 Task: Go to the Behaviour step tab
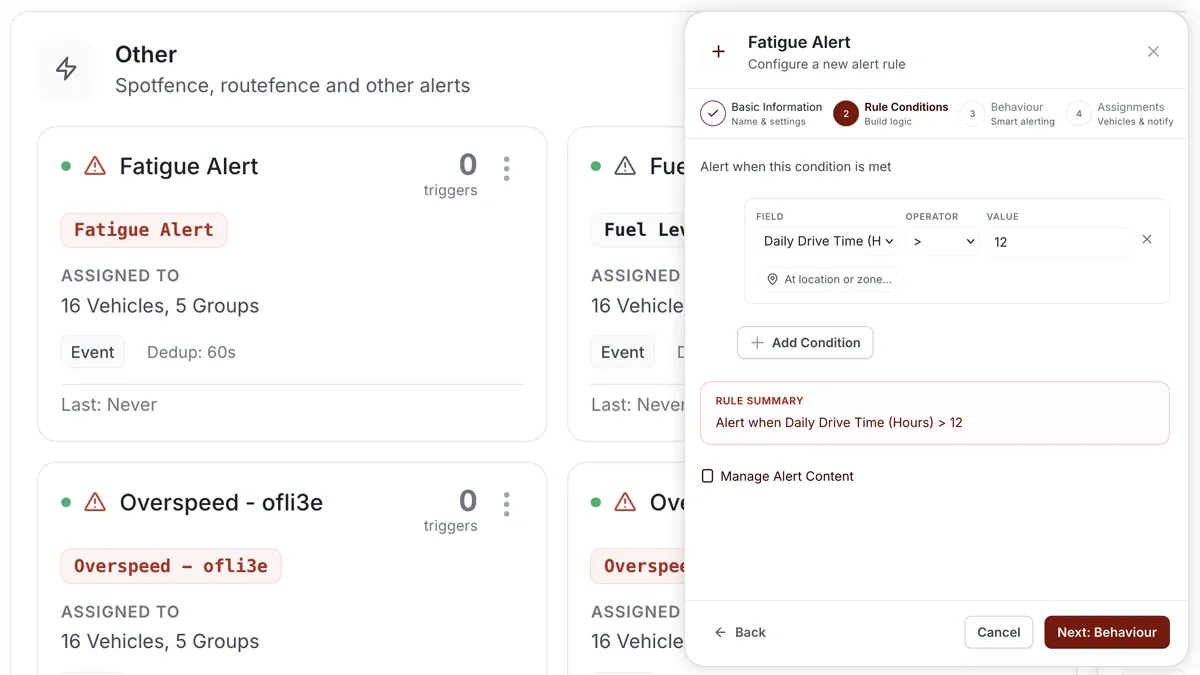[x=1009, y=114]
